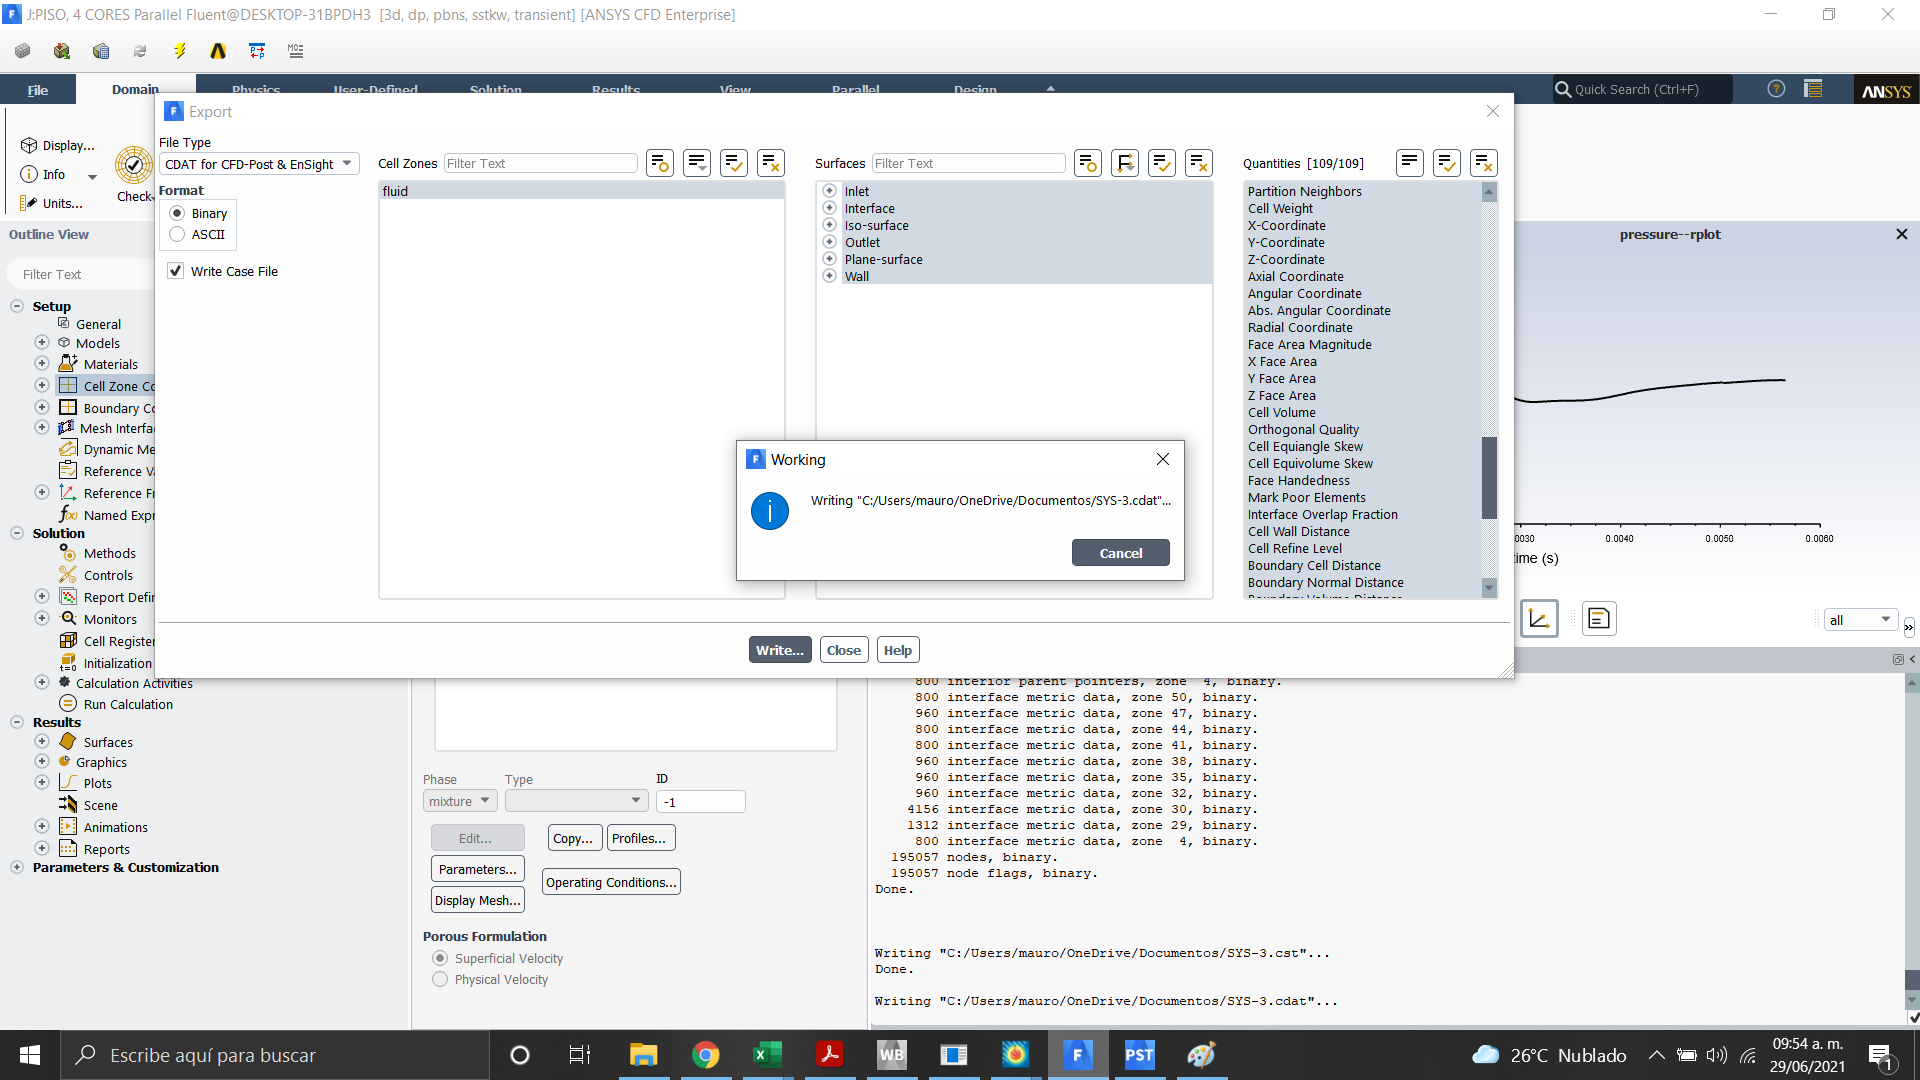This screenshot has width=1920, height=1080.
Task: Select the ASCII format radio button
Action: point(178,234)
